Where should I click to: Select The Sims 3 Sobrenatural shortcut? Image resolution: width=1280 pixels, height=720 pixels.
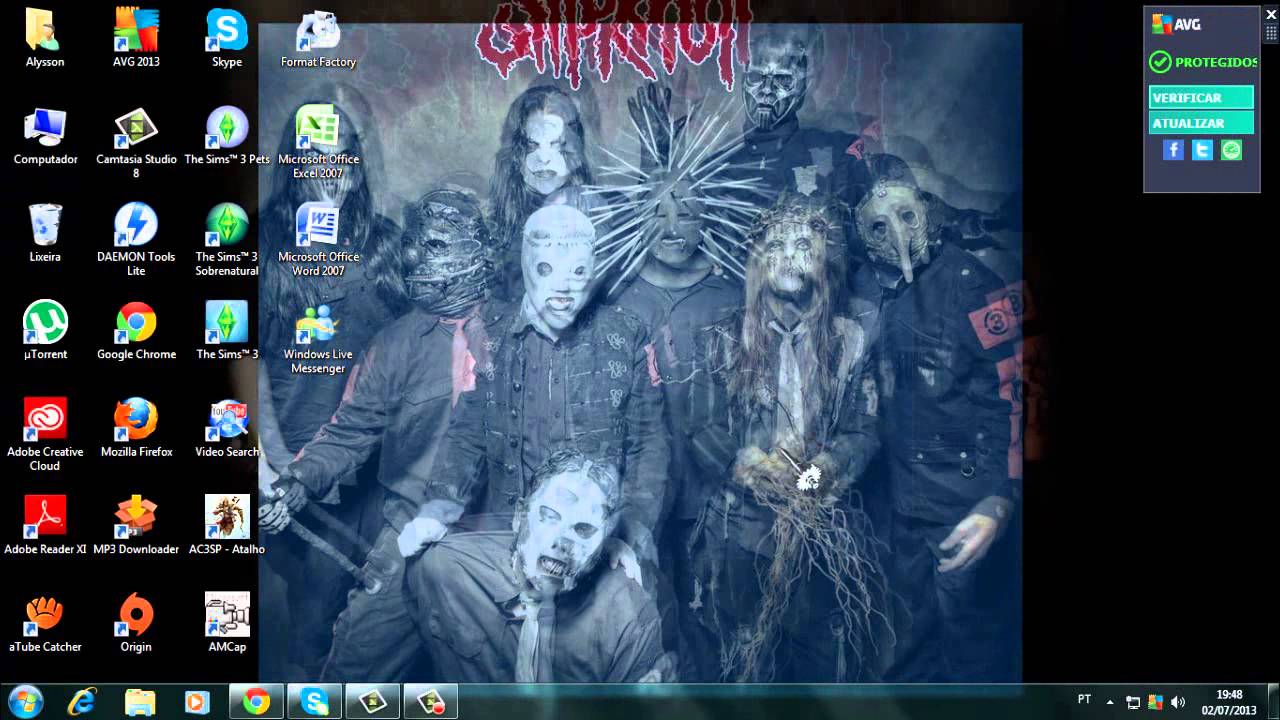coord(227,240)
